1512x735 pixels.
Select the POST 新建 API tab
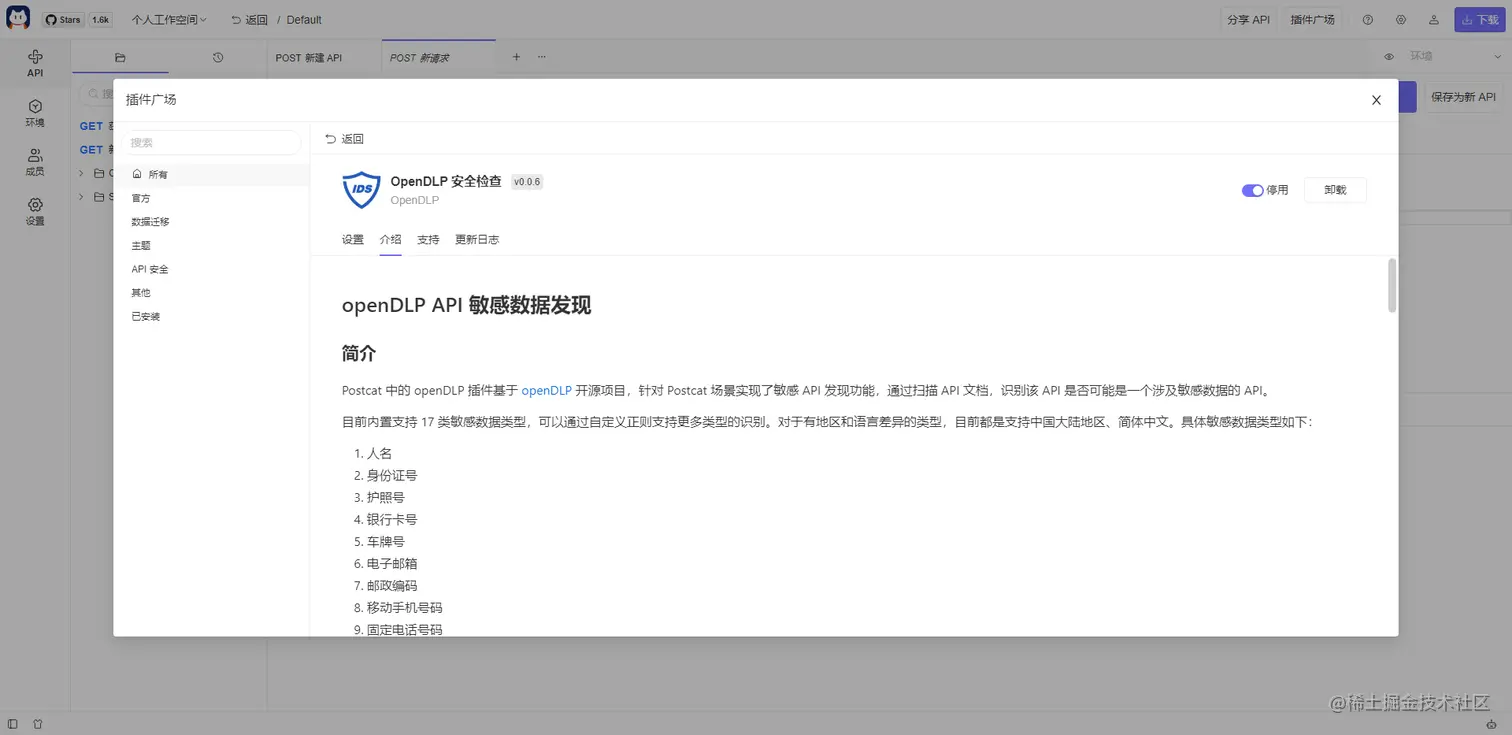point(324,57)
